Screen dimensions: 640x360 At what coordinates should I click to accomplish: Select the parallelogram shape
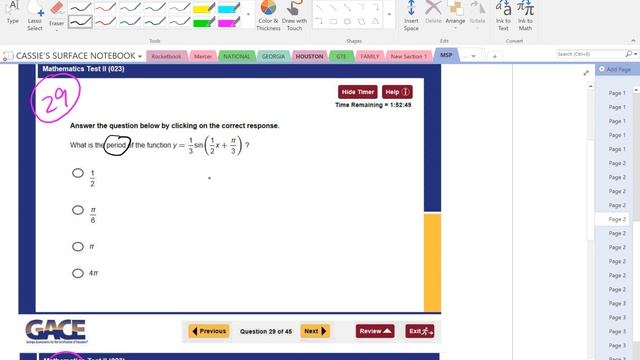coord(361,21)
